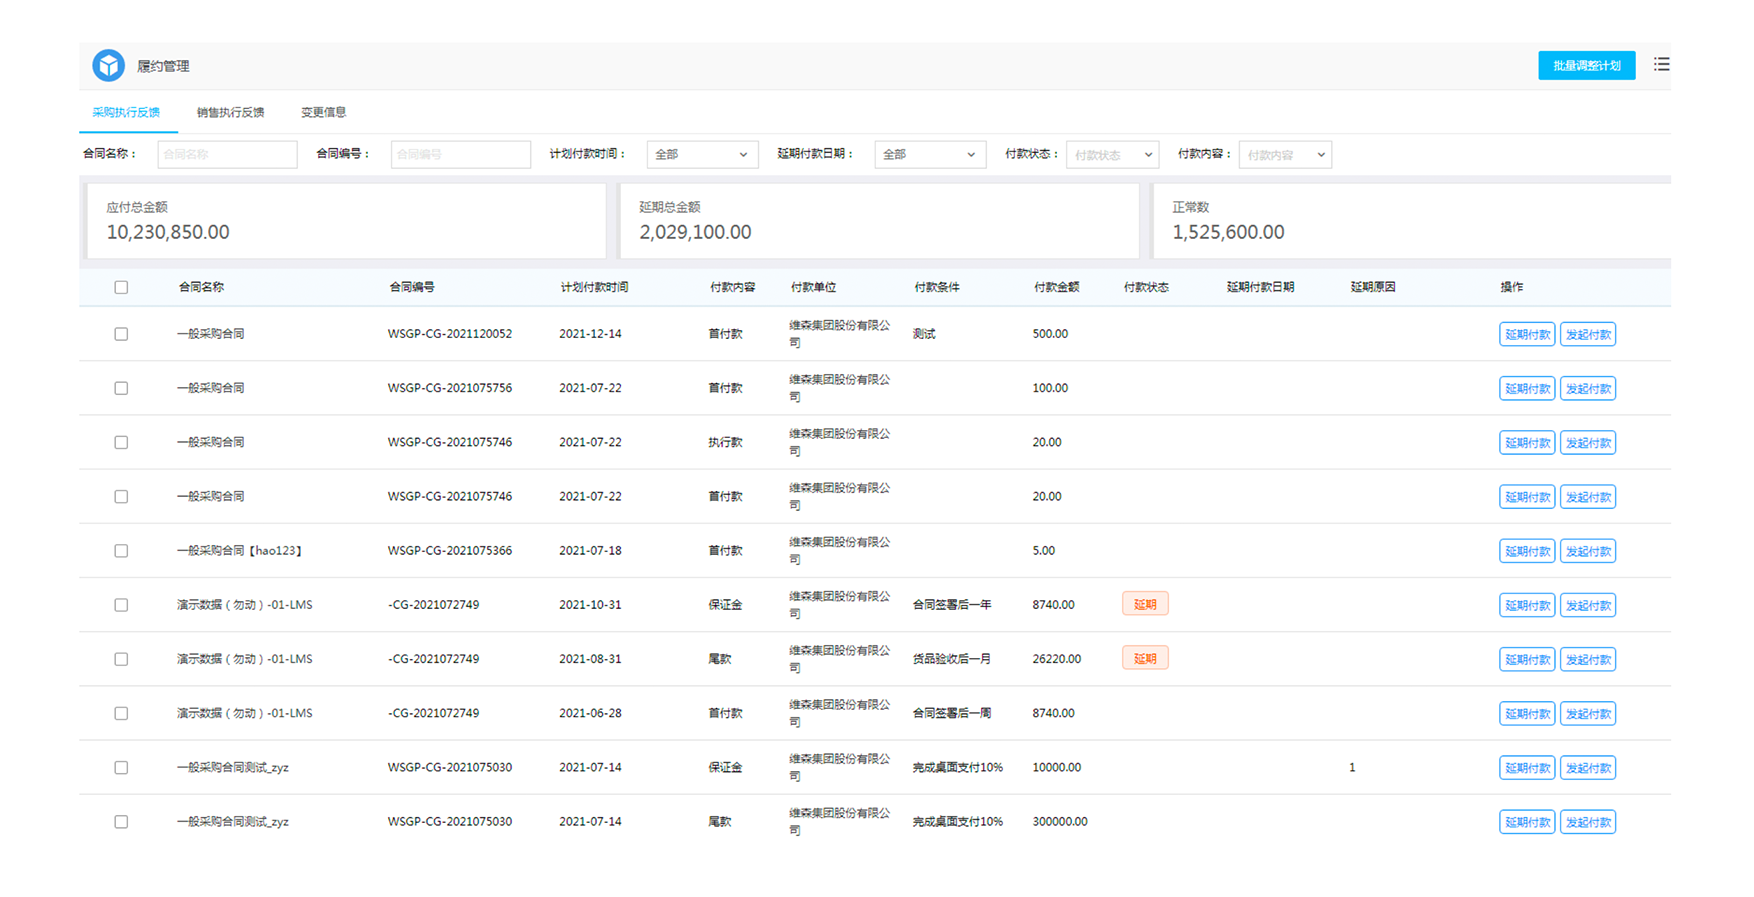Expand the 付款内容 filter dropdown

[1285, 154]
